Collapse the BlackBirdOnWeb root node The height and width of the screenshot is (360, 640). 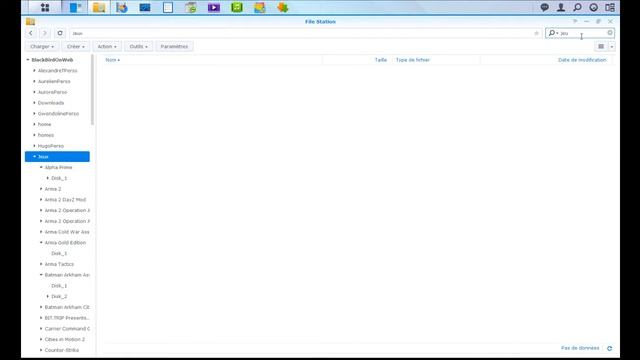click(28, 60)
